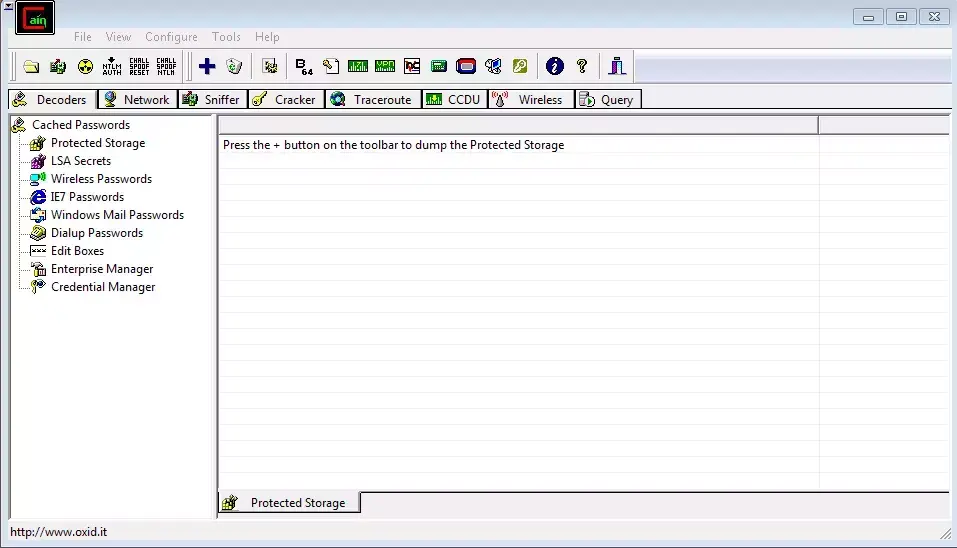
Task: Switch to the Wireless tab
Action: coord(532,99)
